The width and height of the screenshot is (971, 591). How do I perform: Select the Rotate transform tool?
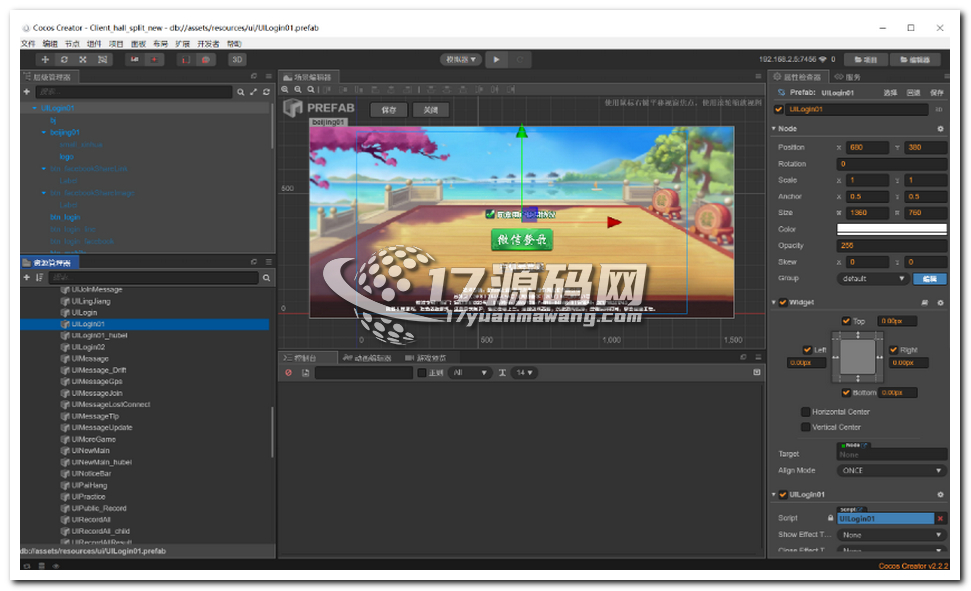point(65,60)
